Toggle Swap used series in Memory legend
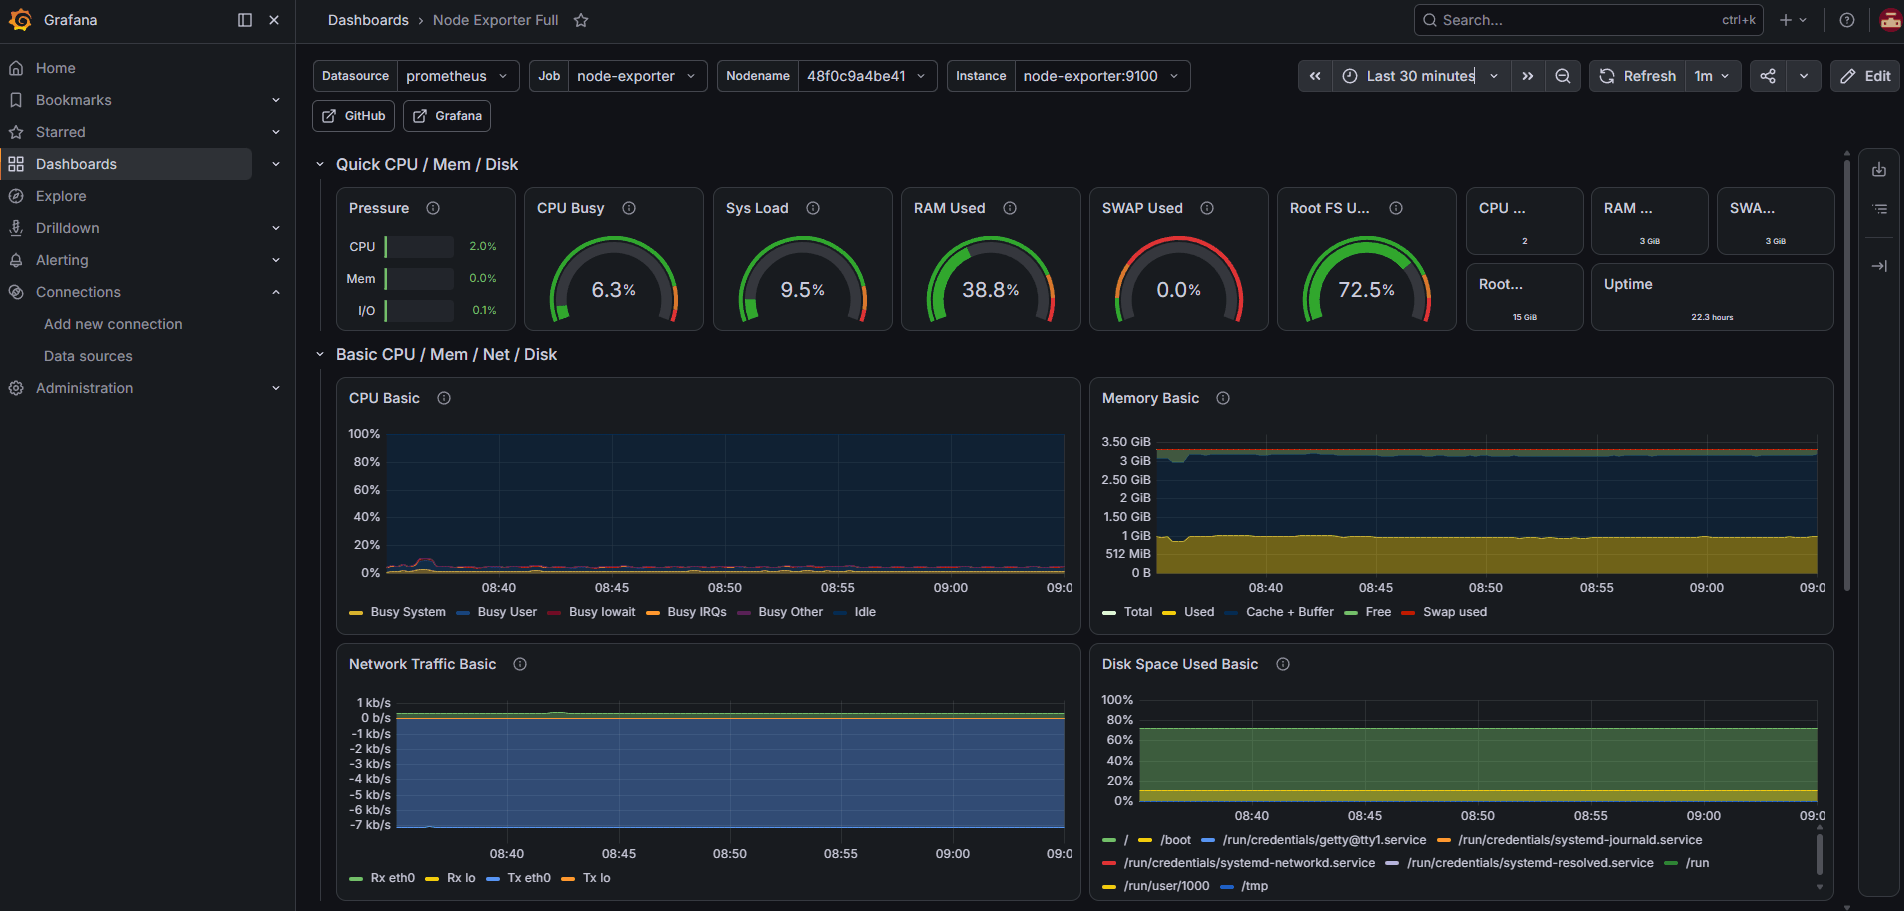This screenshot has width=1904, height=911. pyautogui.click(x=1455, y=612)
